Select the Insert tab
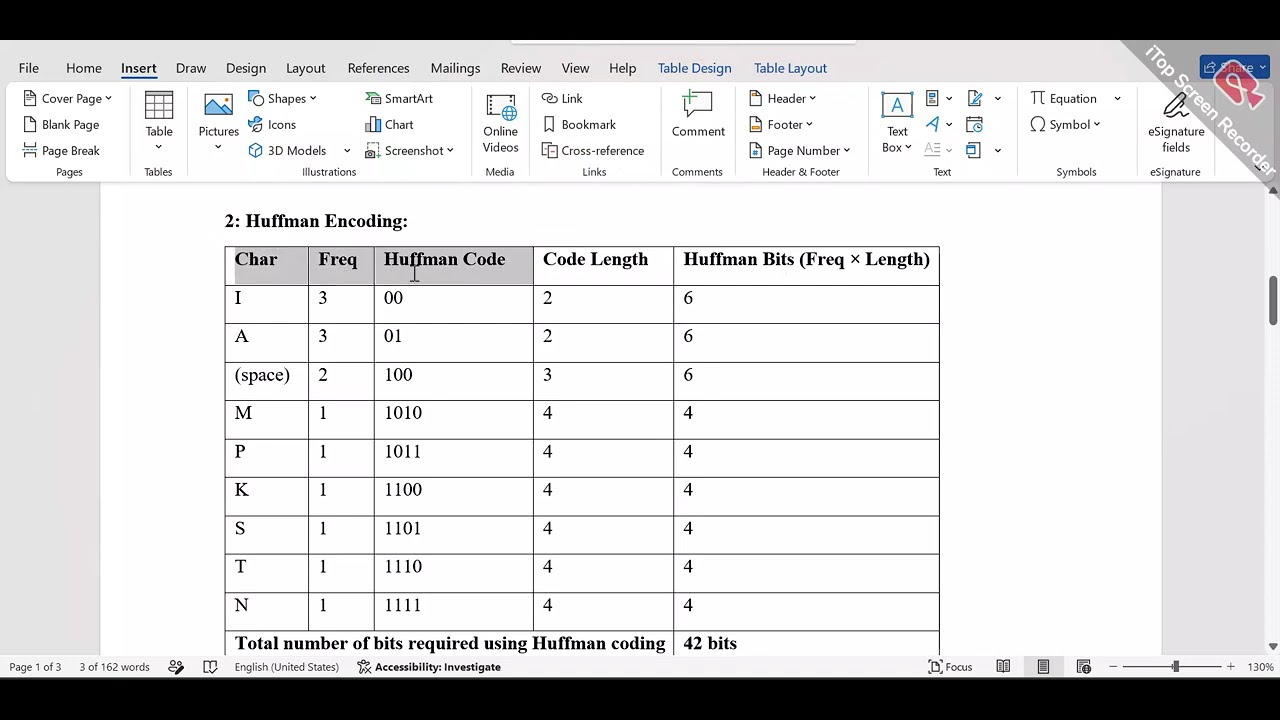 (x=138, y=68)
